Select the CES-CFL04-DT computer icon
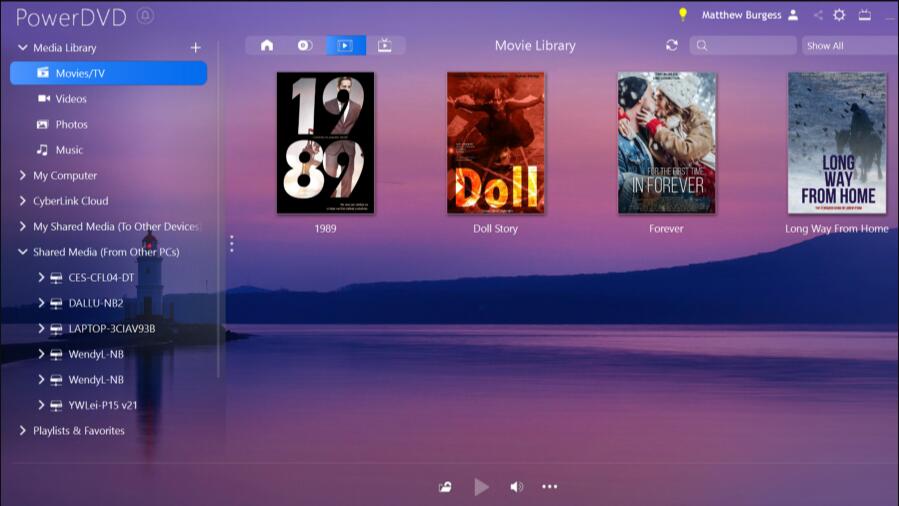The height and width of the screenshot is (506, 899). click(x=56, y=278)
